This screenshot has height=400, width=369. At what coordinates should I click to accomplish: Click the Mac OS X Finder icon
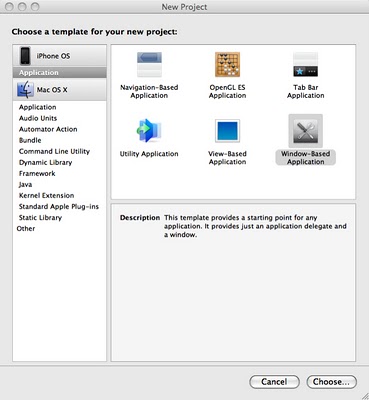coord(25,90)
